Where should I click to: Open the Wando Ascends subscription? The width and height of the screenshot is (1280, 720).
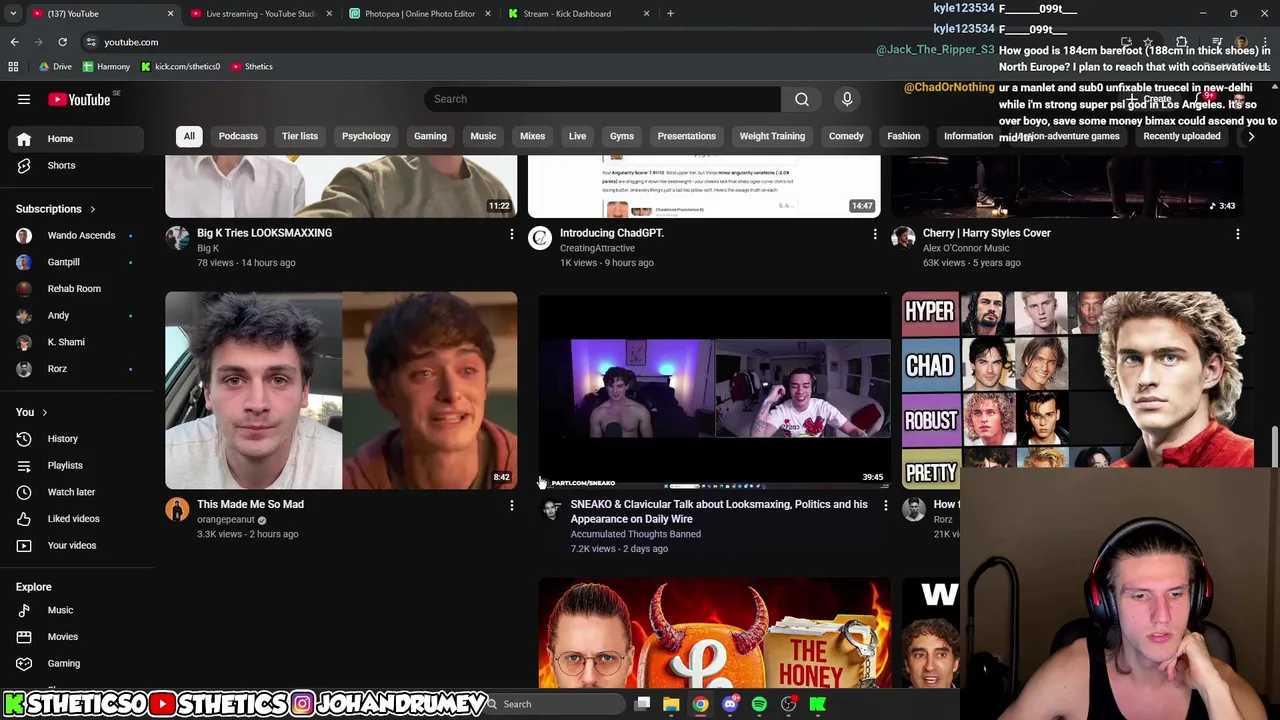[x=77, y=235]
